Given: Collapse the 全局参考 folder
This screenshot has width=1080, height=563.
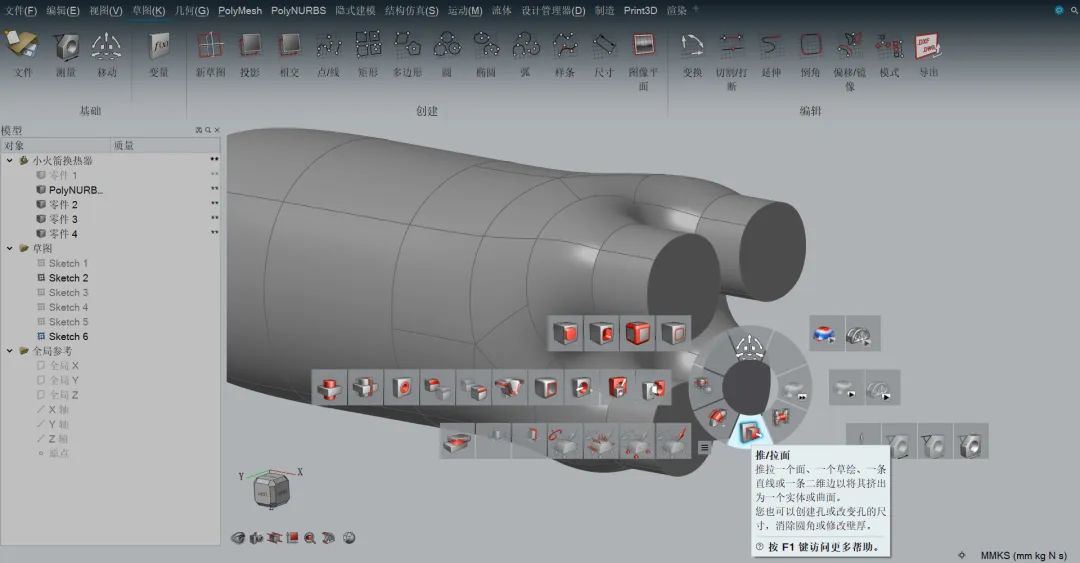Looking at the screenshot, I should 10,351.
